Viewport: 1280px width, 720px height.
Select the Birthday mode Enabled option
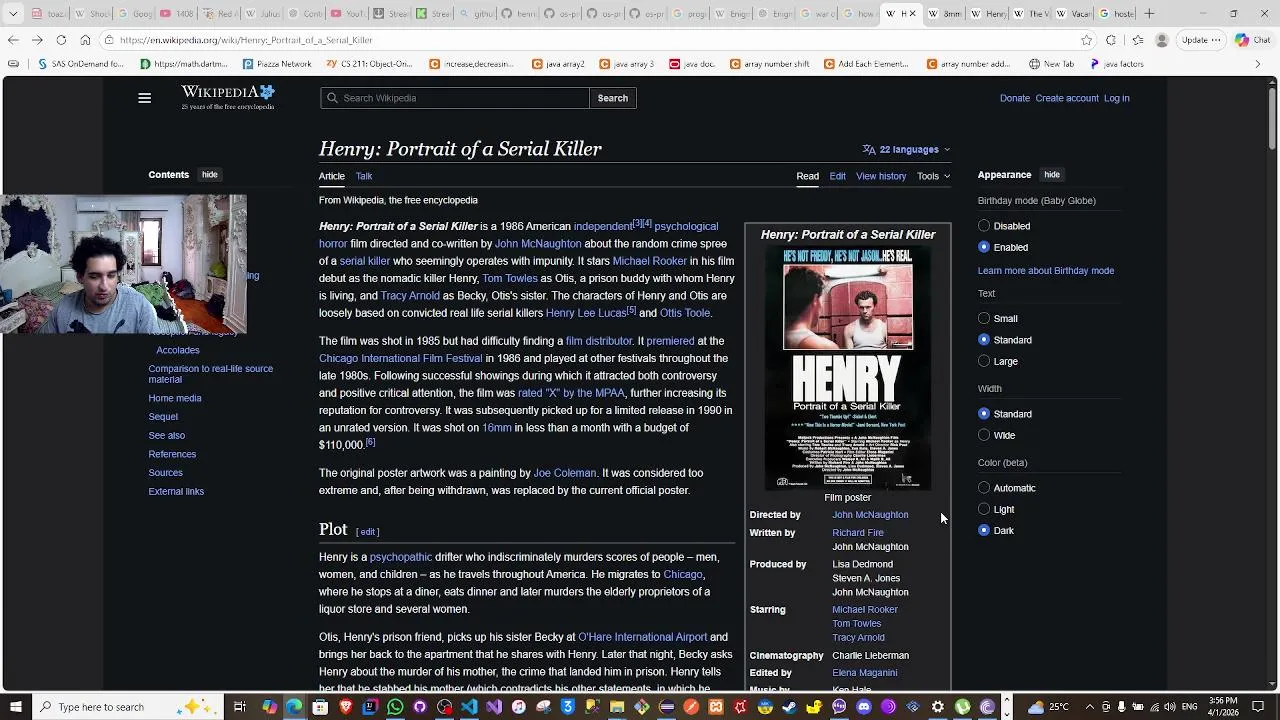click(x=984, y=247)
